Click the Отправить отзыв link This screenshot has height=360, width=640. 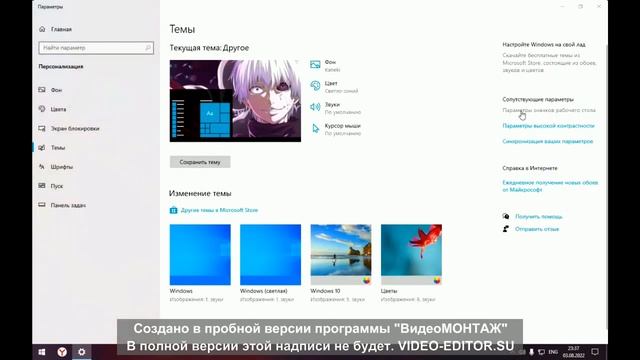click(537, 229)
